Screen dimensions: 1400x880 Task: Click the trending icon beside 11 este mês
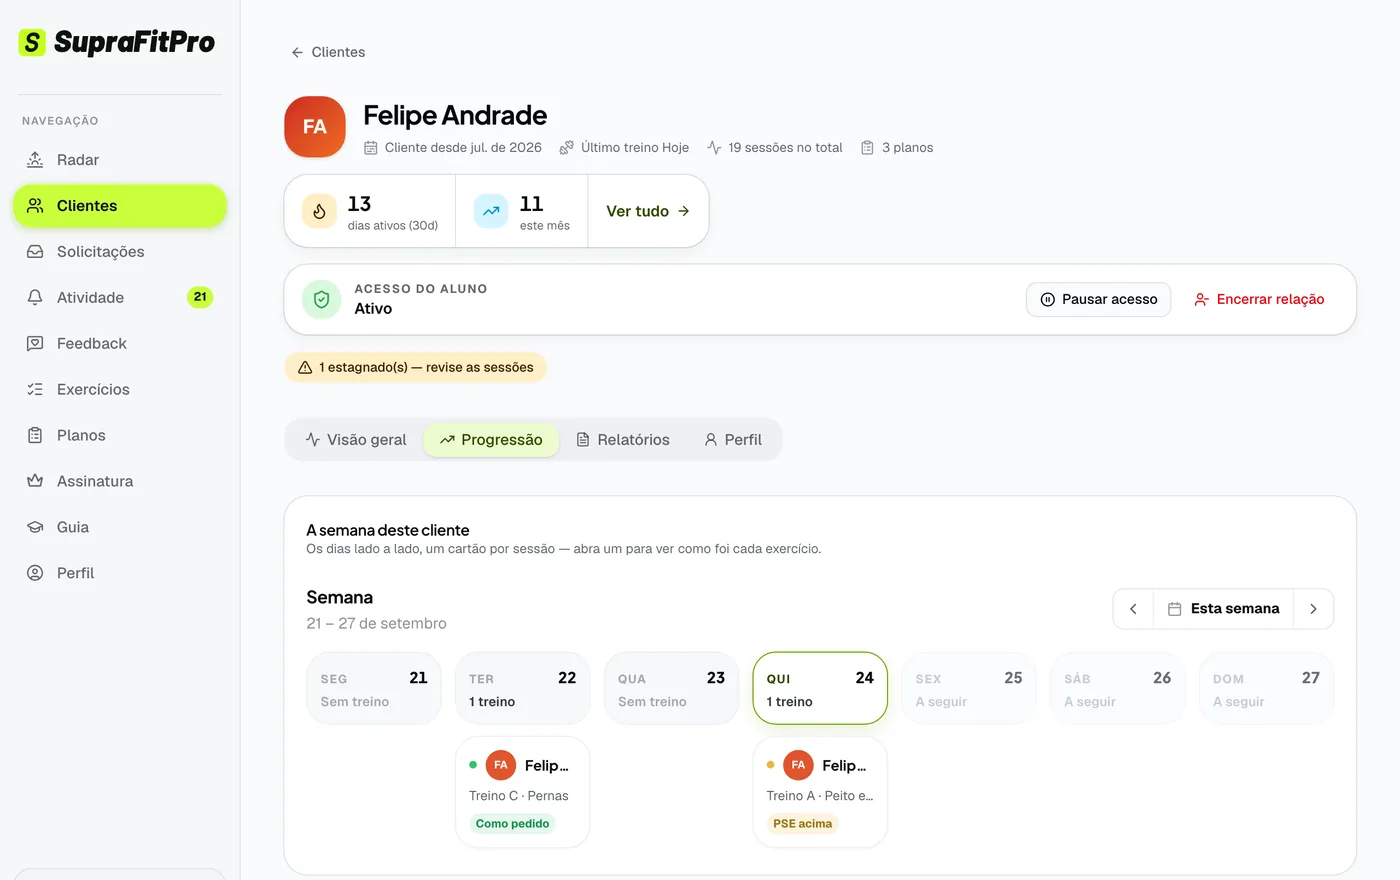pyautogui.click(x=491, y=211)
